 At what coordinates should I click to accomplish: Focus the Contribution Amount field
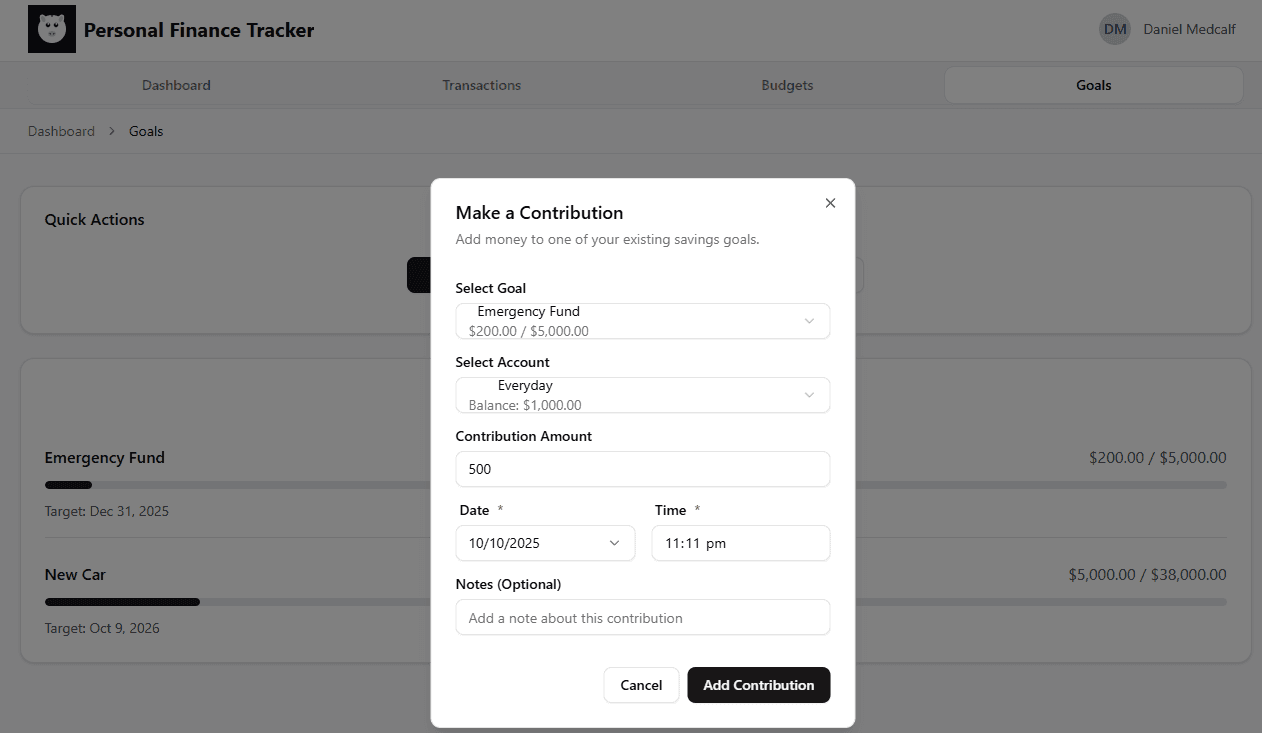click(x=642, y=469)
